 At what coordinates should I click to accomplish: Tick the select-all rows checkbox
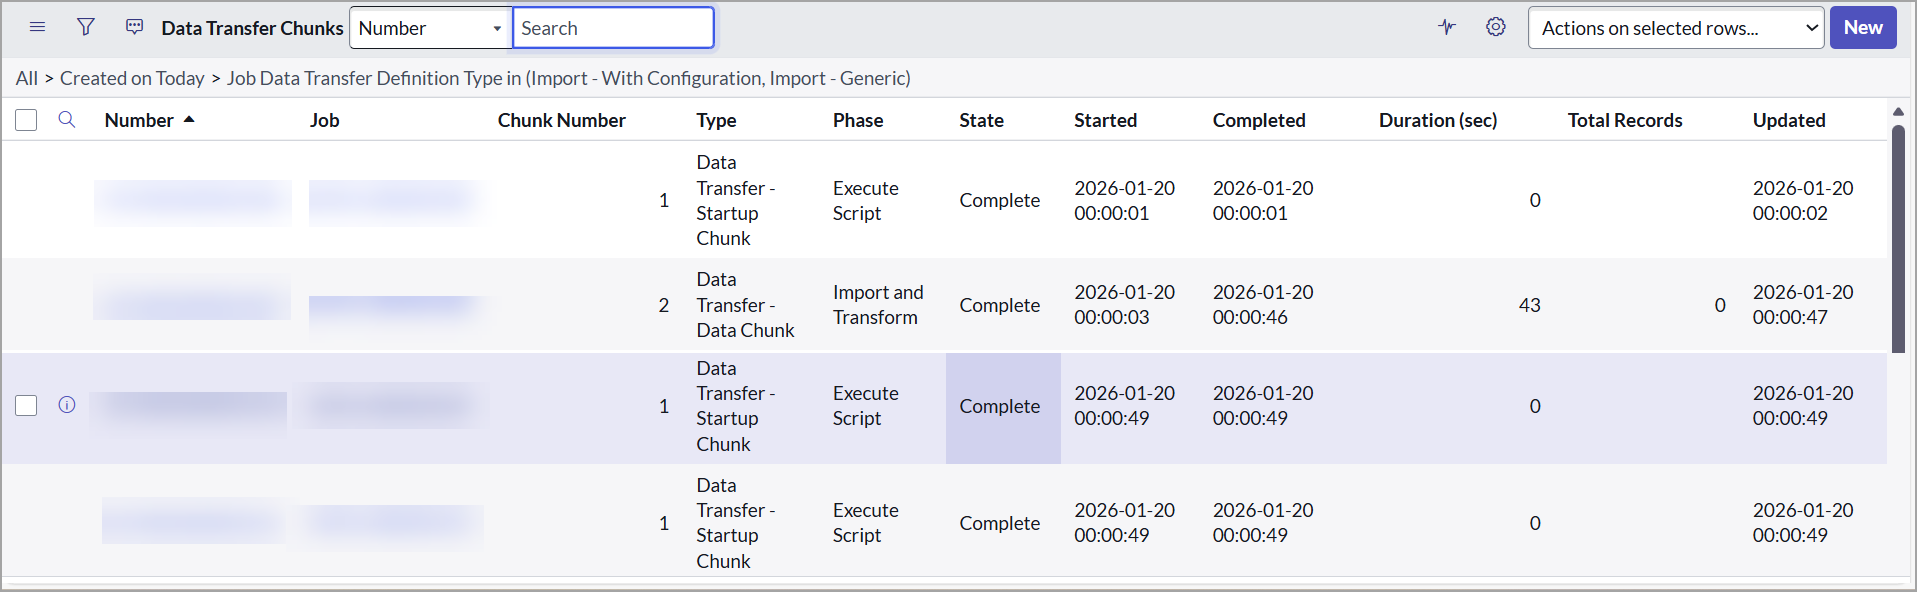click(26, 120)
